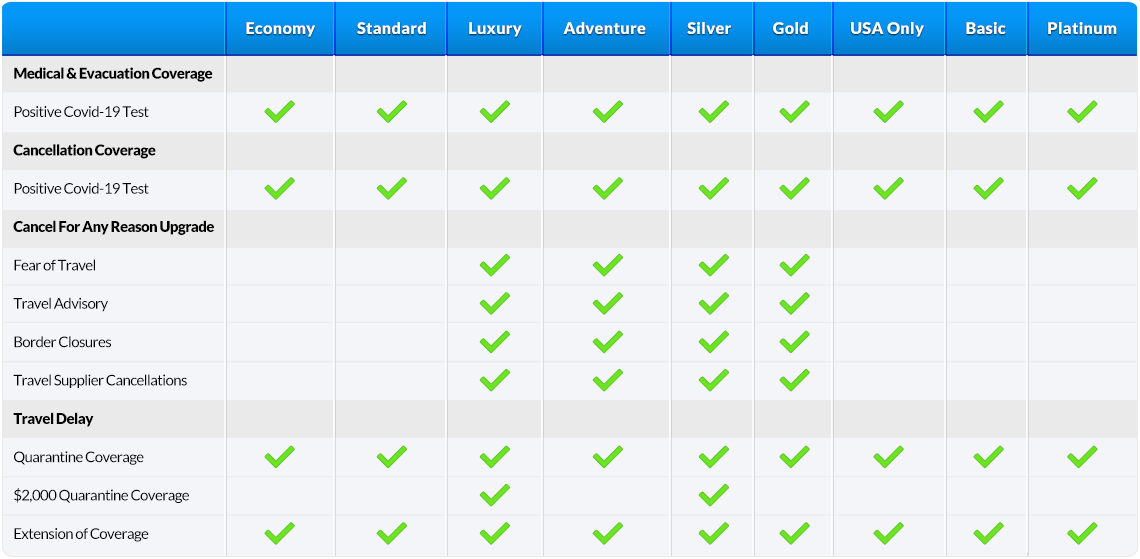Viewport: 1140px width, 559px height.
Task: Click Platinum's Extension of Coverage checkmark
Action: pos(1082,534)
